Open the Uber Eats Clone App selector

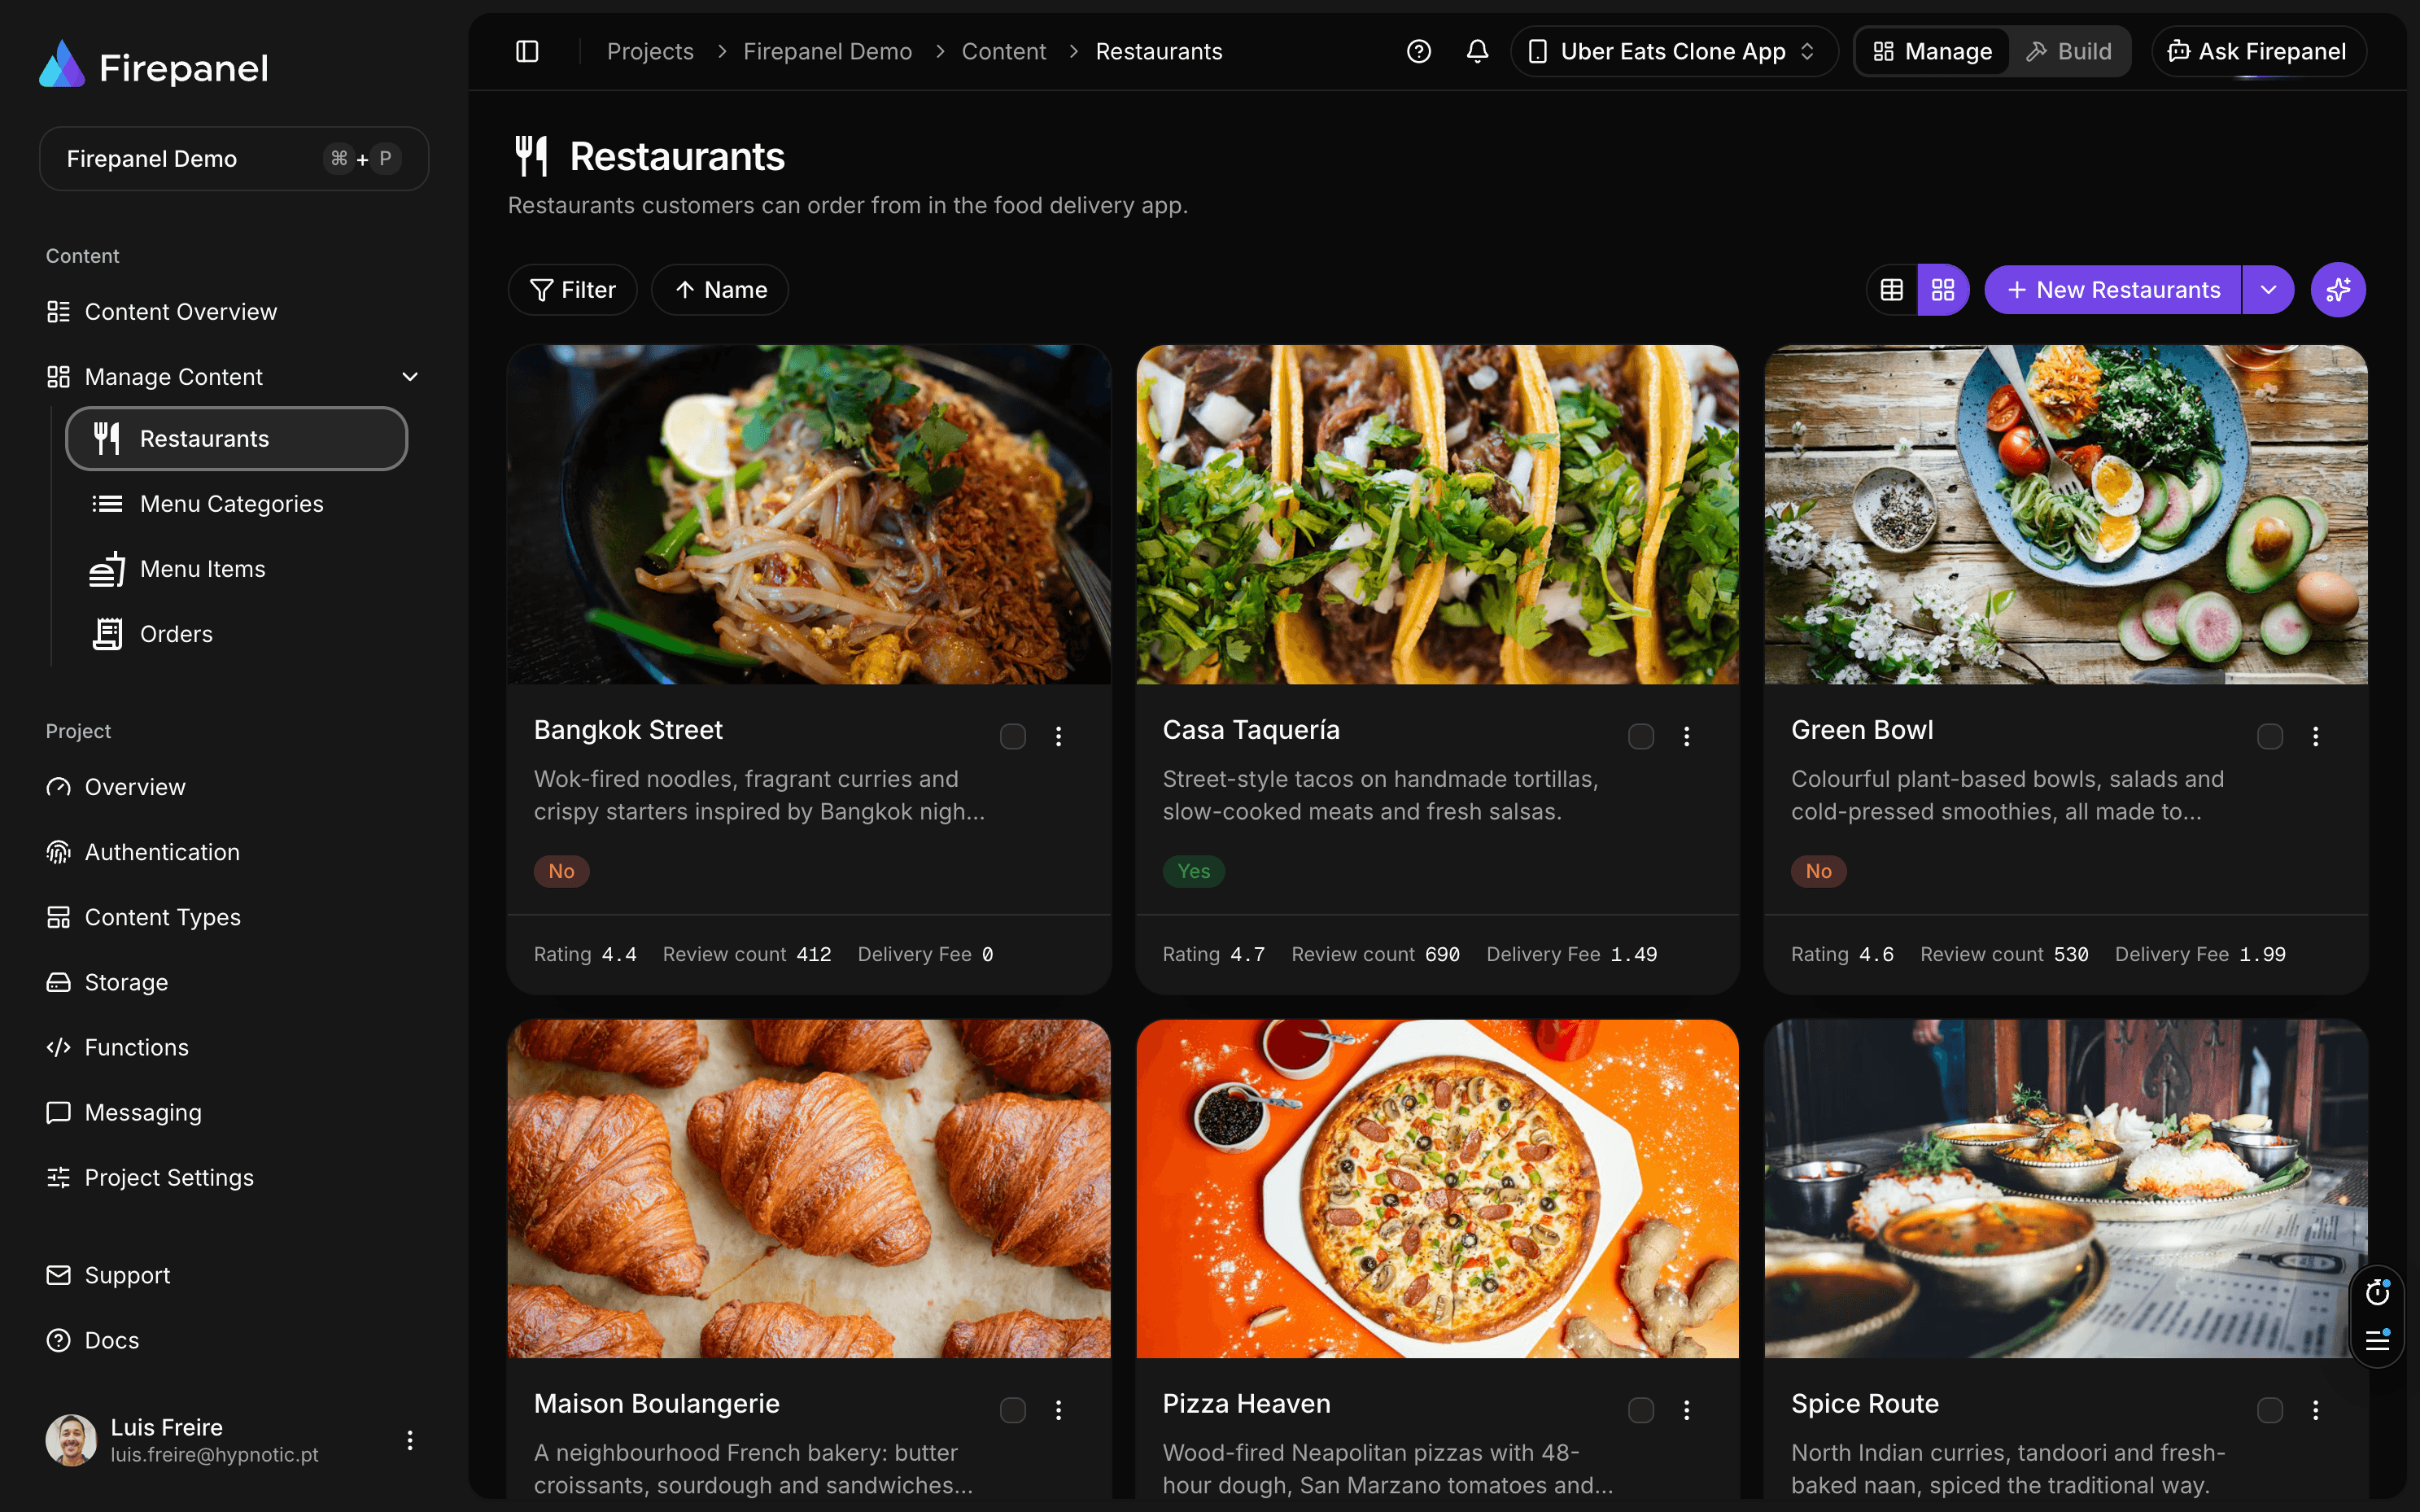(1674, 51)
